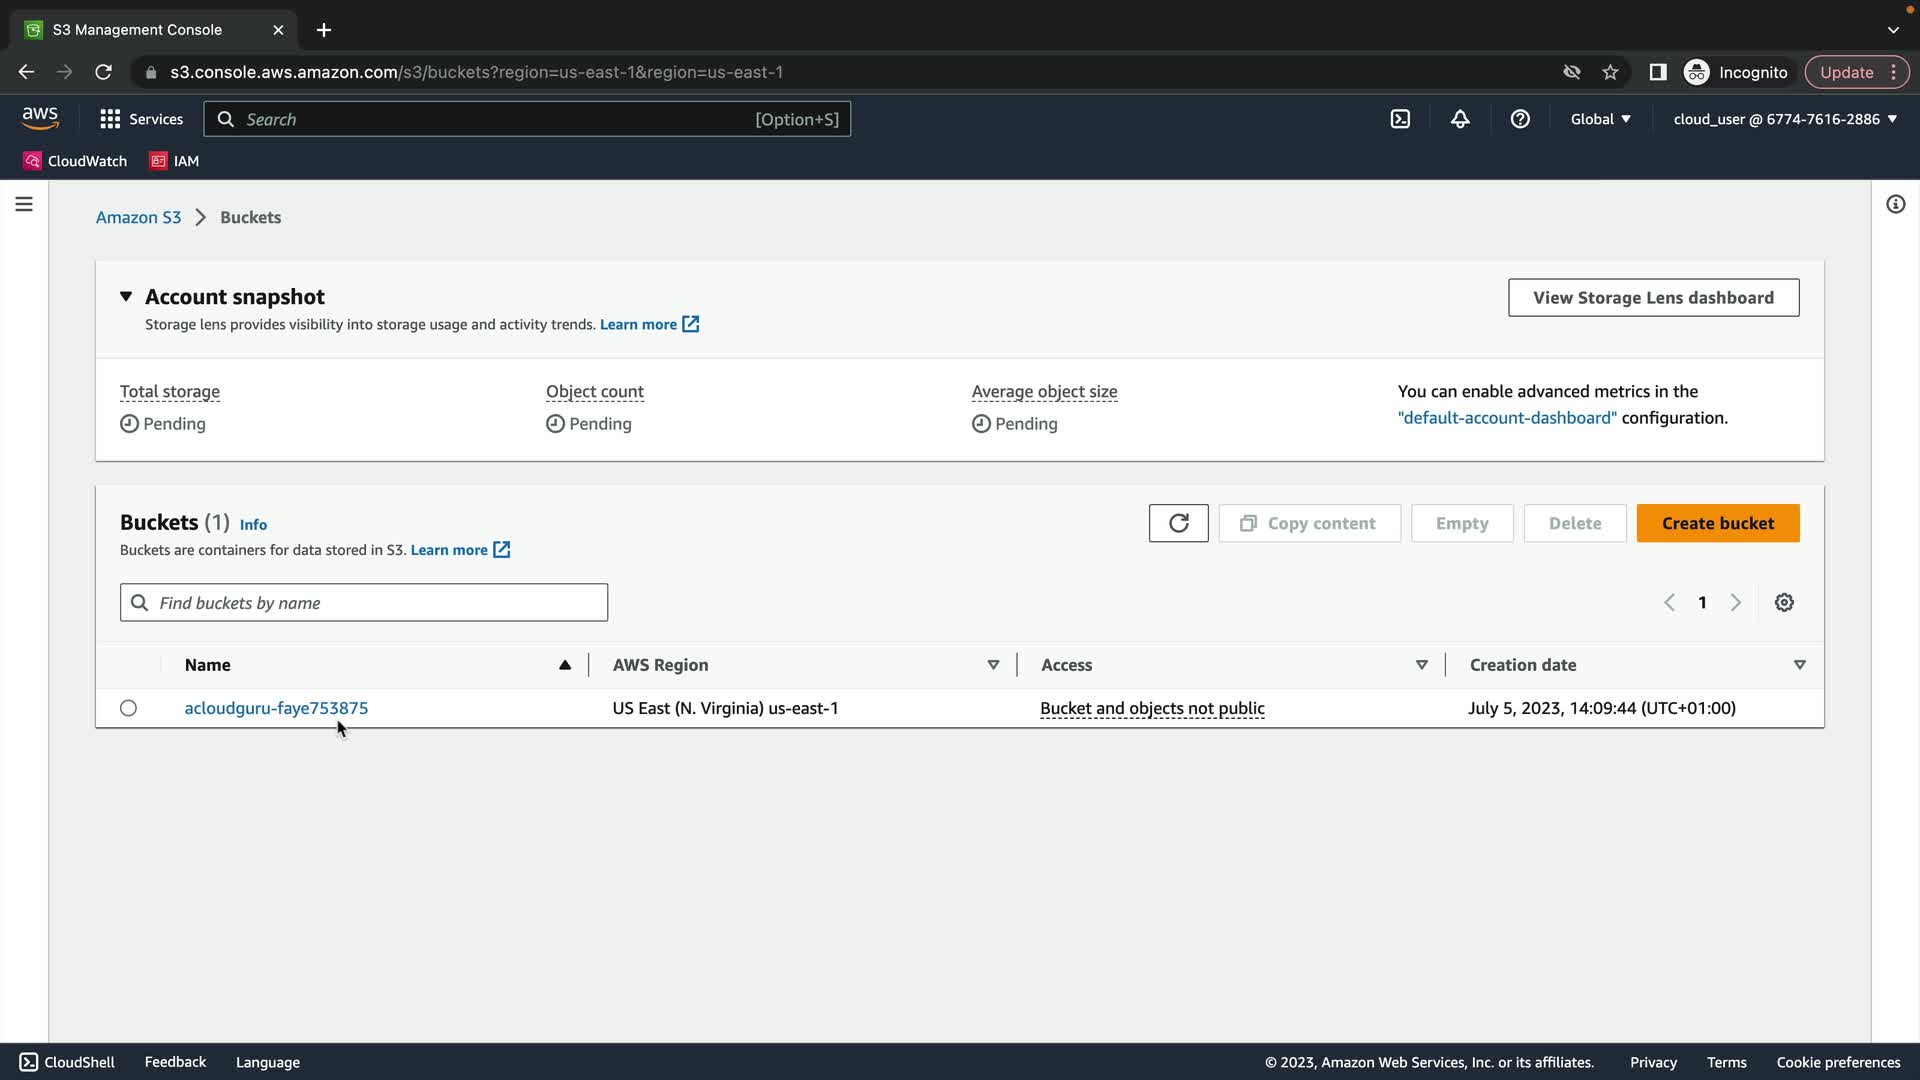Screen dimensions: 1920x1080
Task: Open CloudShell icon in top navigation bar
Action: 1400,119
